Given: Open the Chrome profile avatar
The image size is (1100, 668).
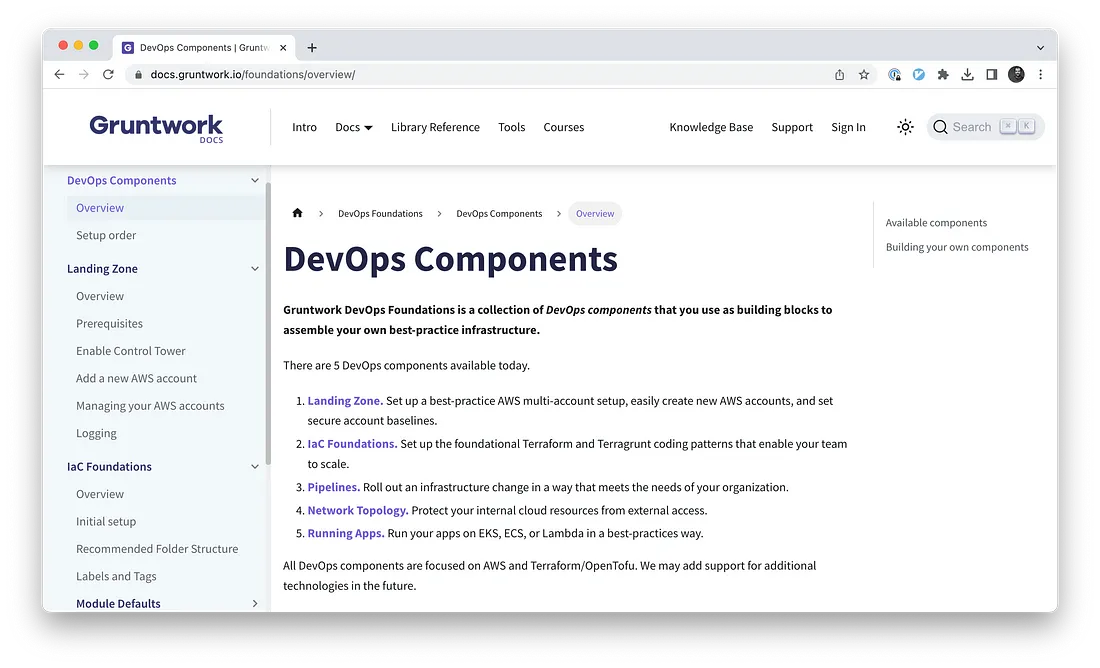Looking at the screenshot, I should tap(1016, 74).
